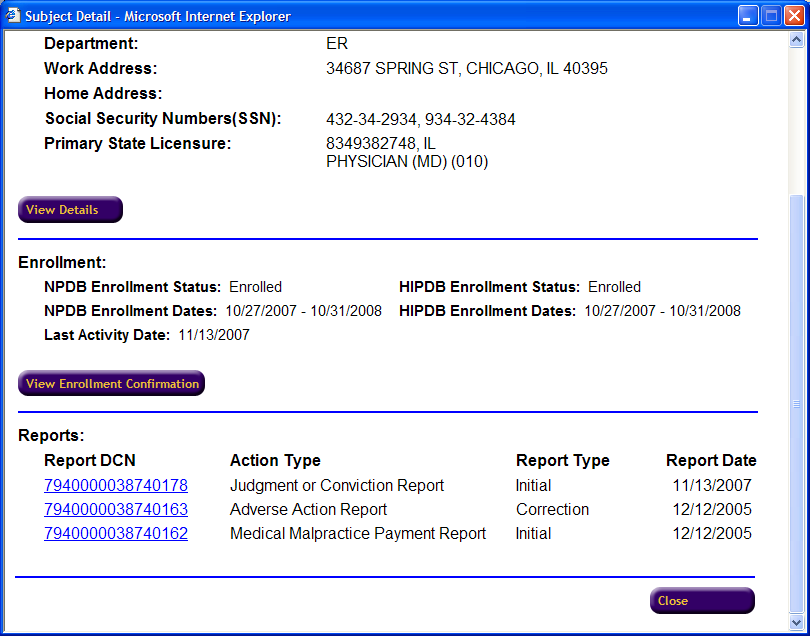This screenshot has width=810, height=636.
Task: Minimize the Subject Detail window
Action: (747, 16)
